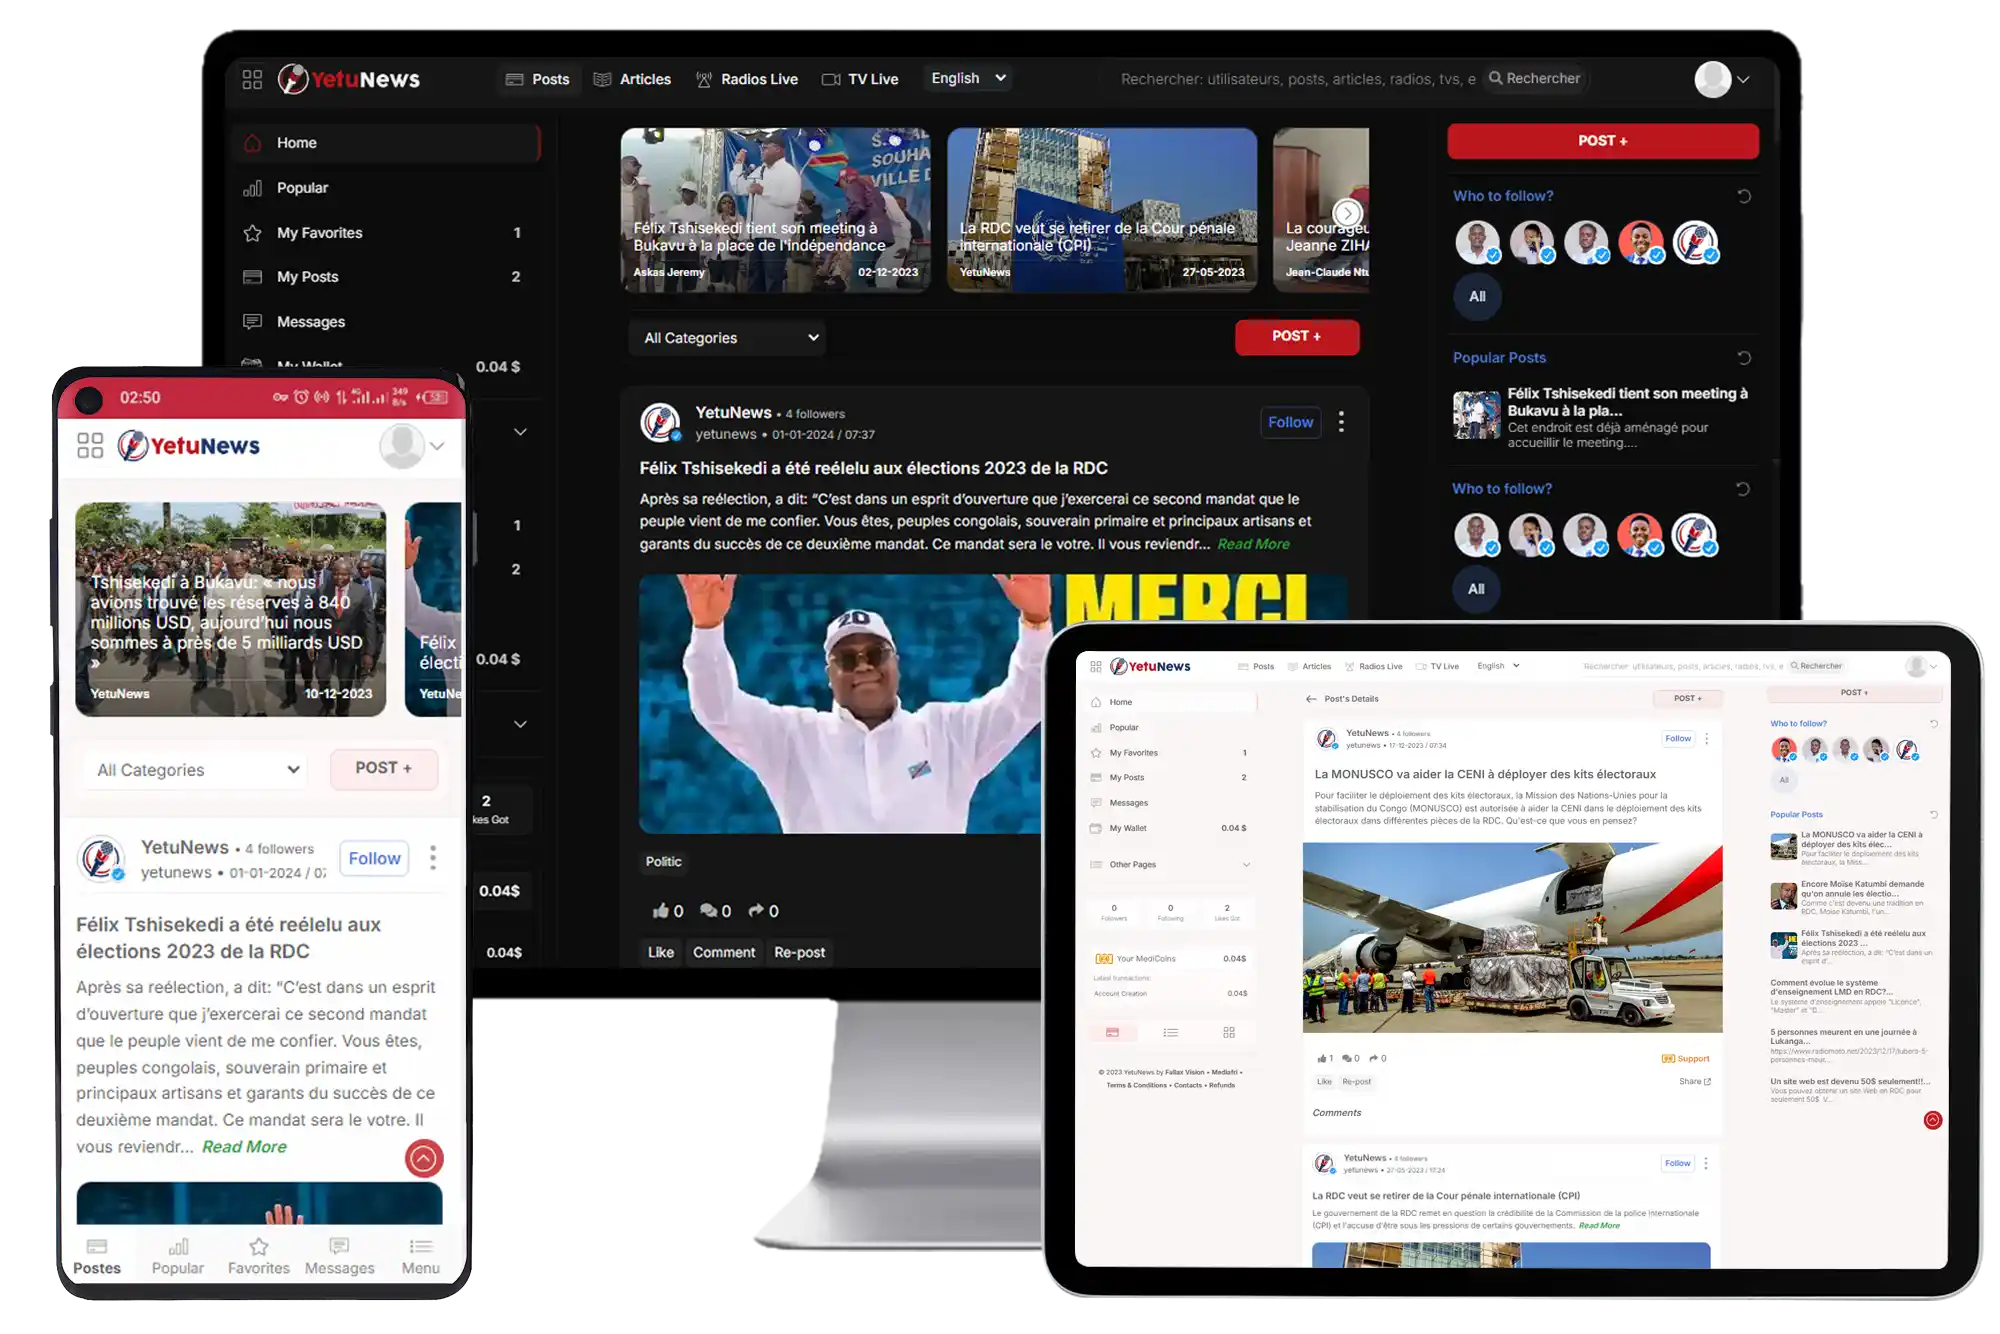Select the Articles tab in navbar

[x=643, y=77]
